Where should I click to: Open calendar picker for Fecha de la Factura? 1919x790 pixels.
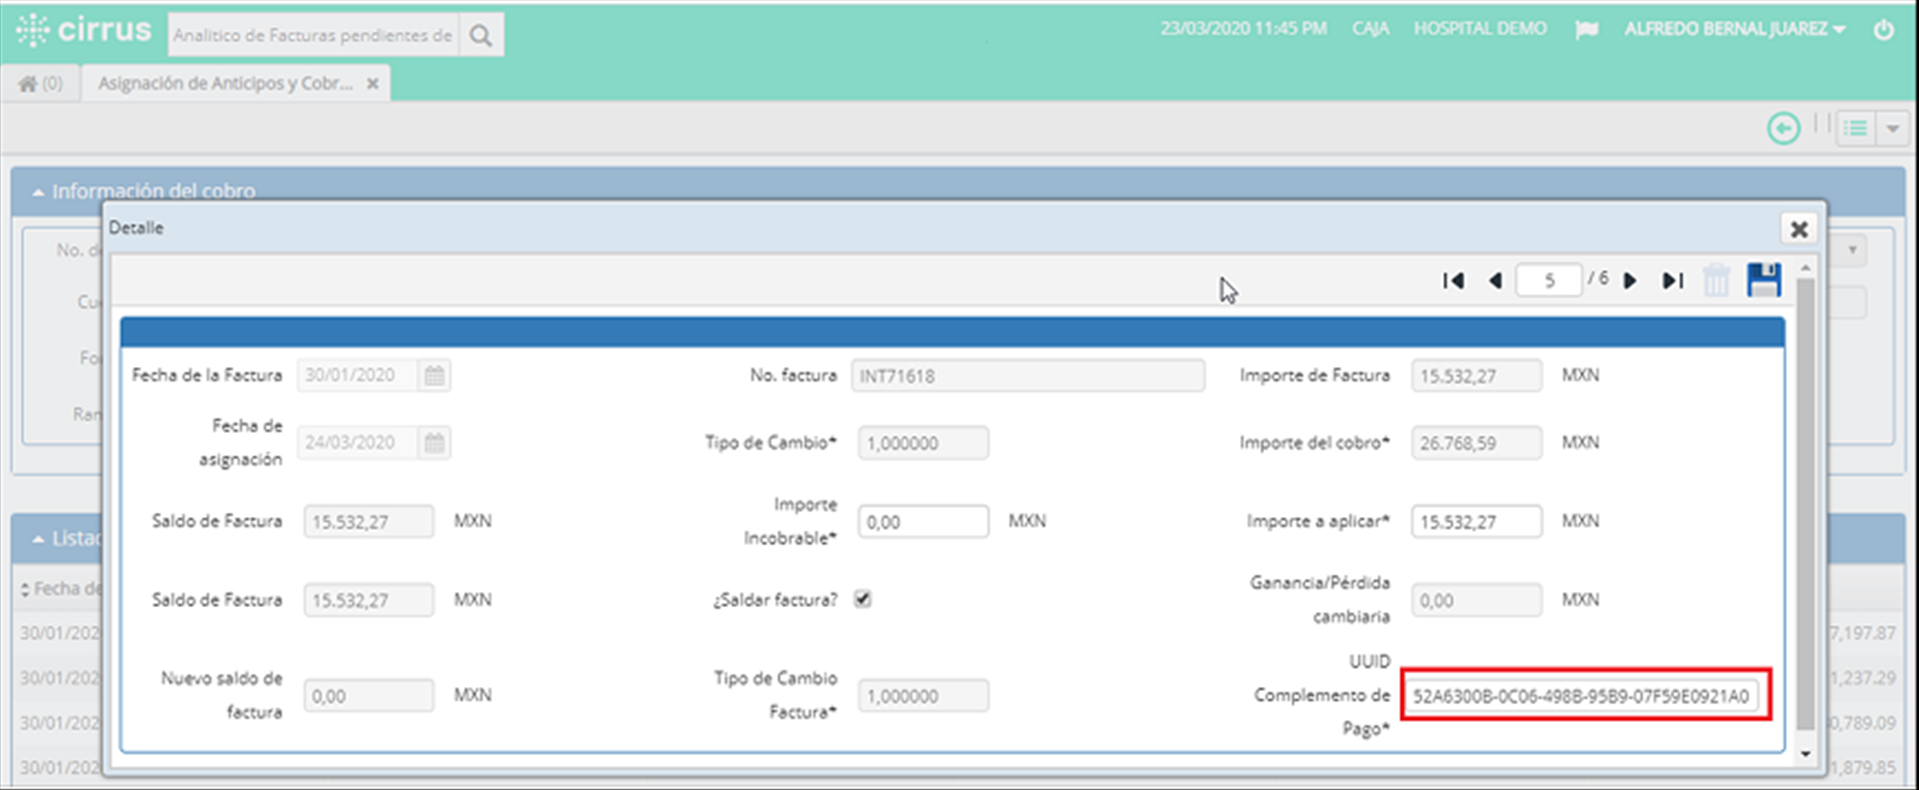[x=434, y=375]
